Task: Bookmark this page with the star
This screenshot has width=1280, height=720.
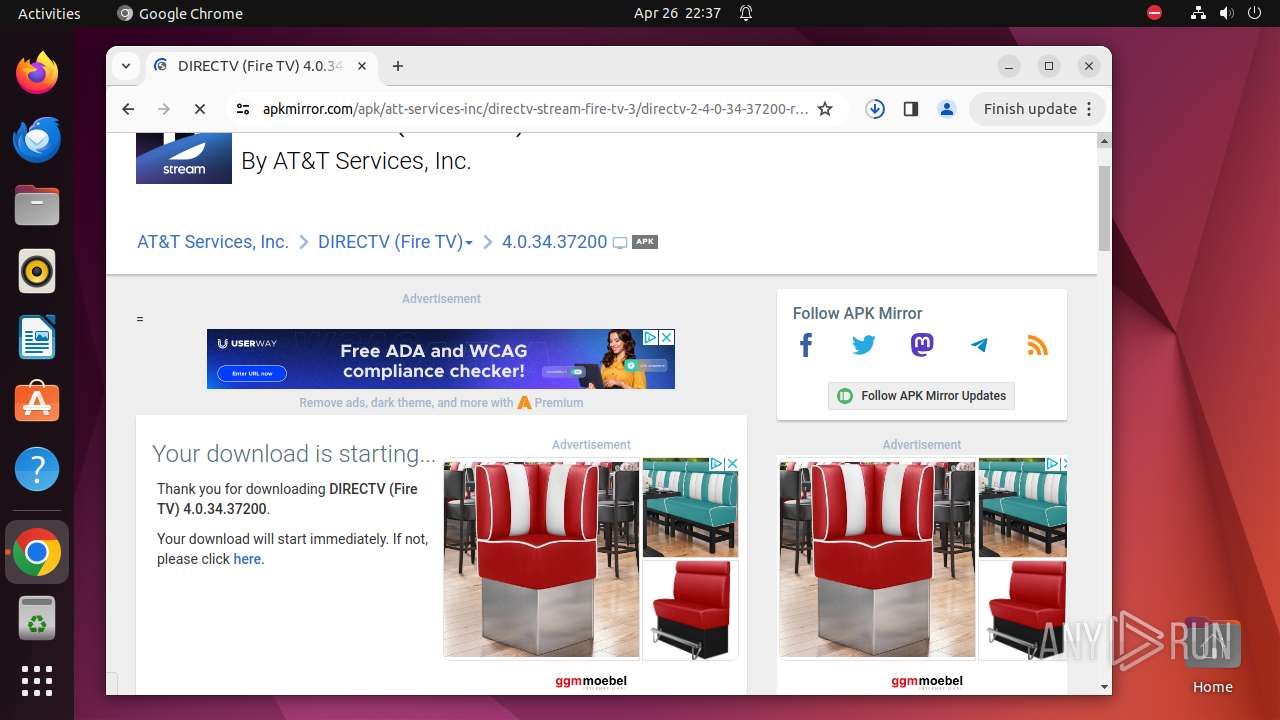Action: pos(825,109)
